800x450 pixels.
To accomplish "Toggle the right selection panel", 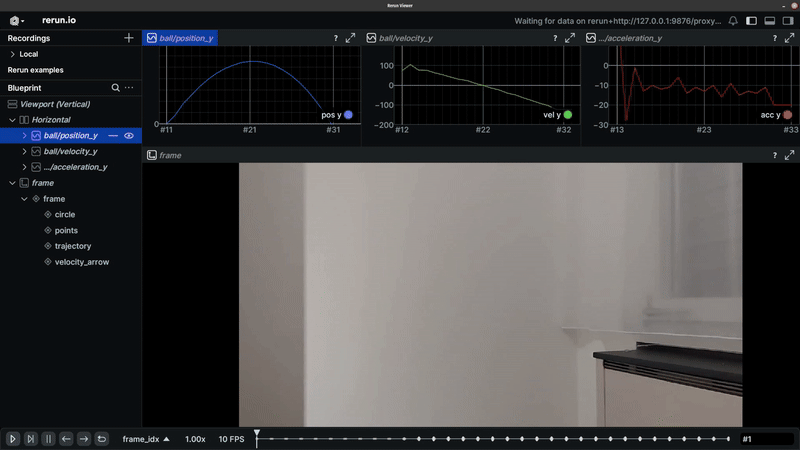I will [787, 20].
